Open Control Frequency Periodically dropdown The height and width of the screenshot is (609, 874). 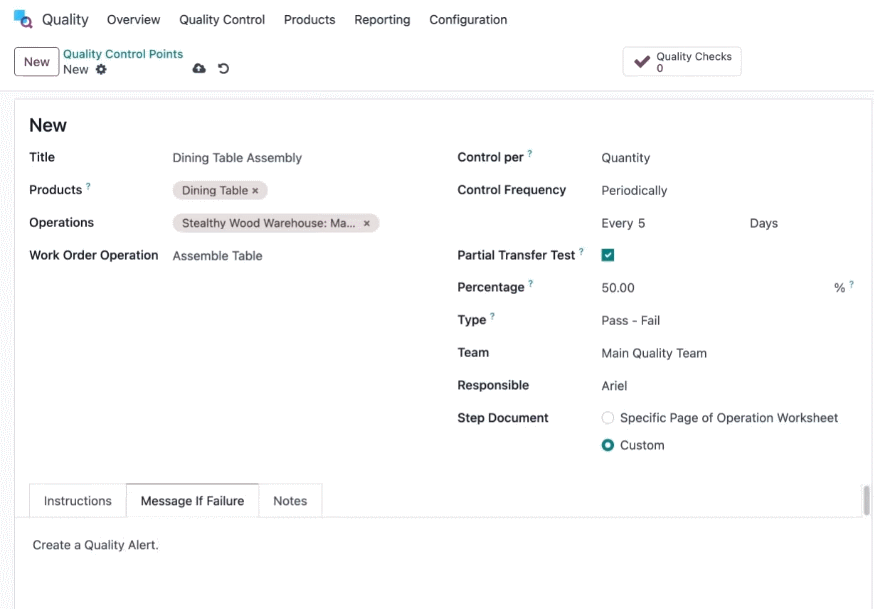[727, 191]
